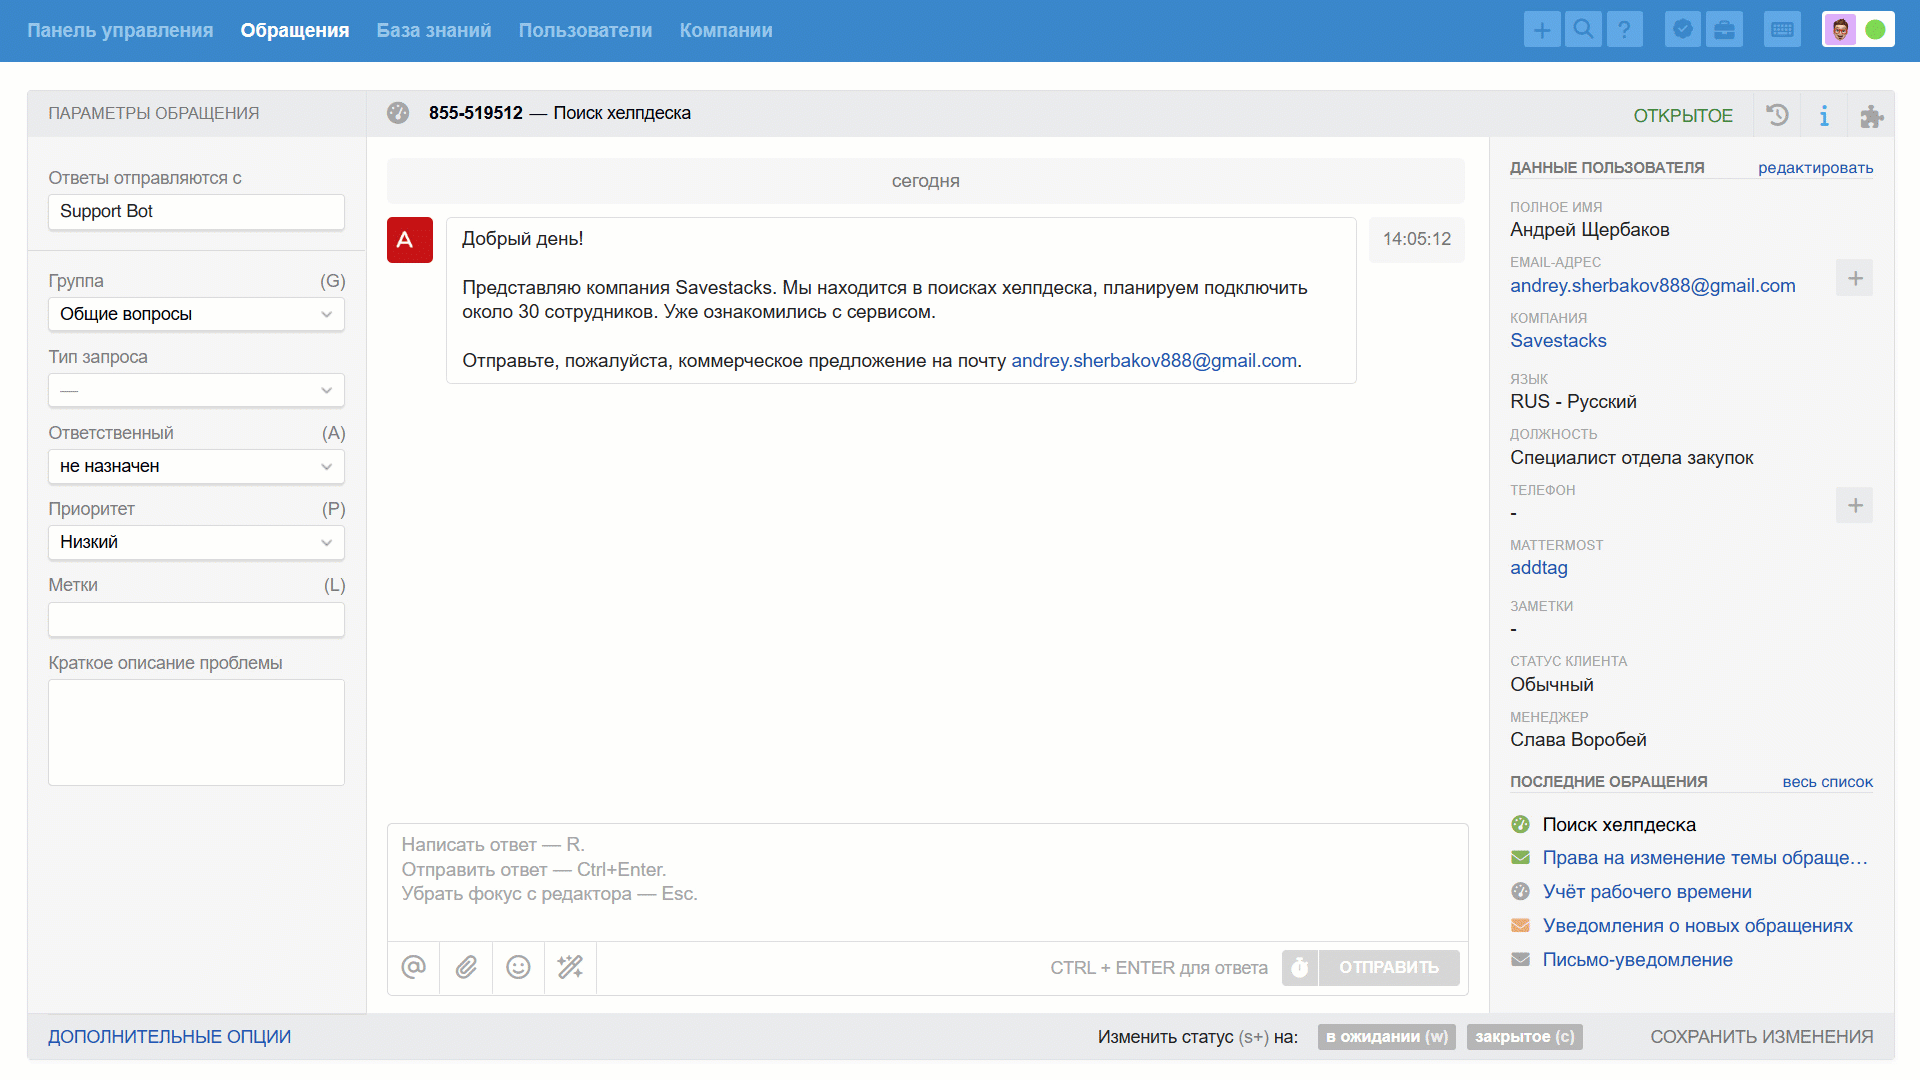Open the Компании menu item
This screenshot has height=1080, width=1920.
click(725, 30)
